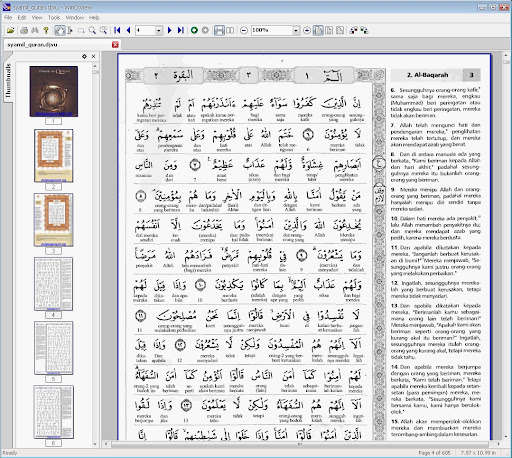Close the syamil_quran.djvu tab with red X
The height and width of the screenshot is (458, 512).
point(115,45)
